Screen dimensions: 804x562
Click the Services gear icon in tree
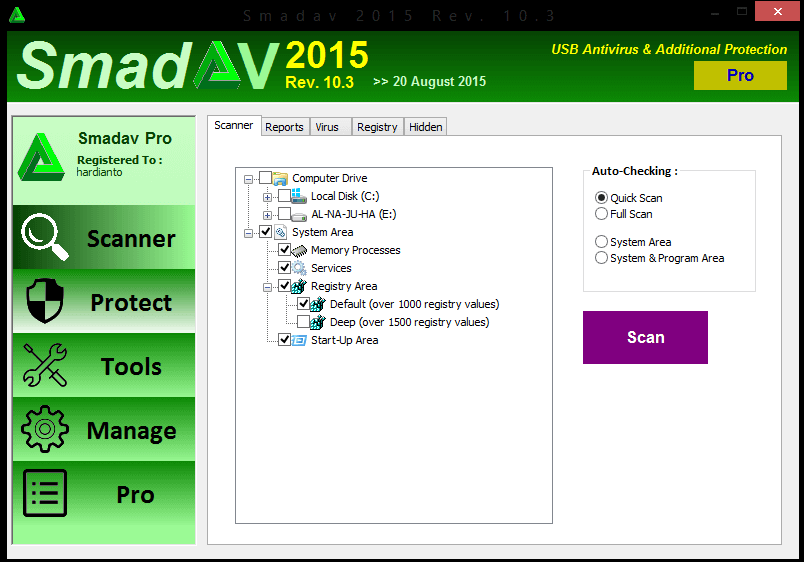pos(299,268)
